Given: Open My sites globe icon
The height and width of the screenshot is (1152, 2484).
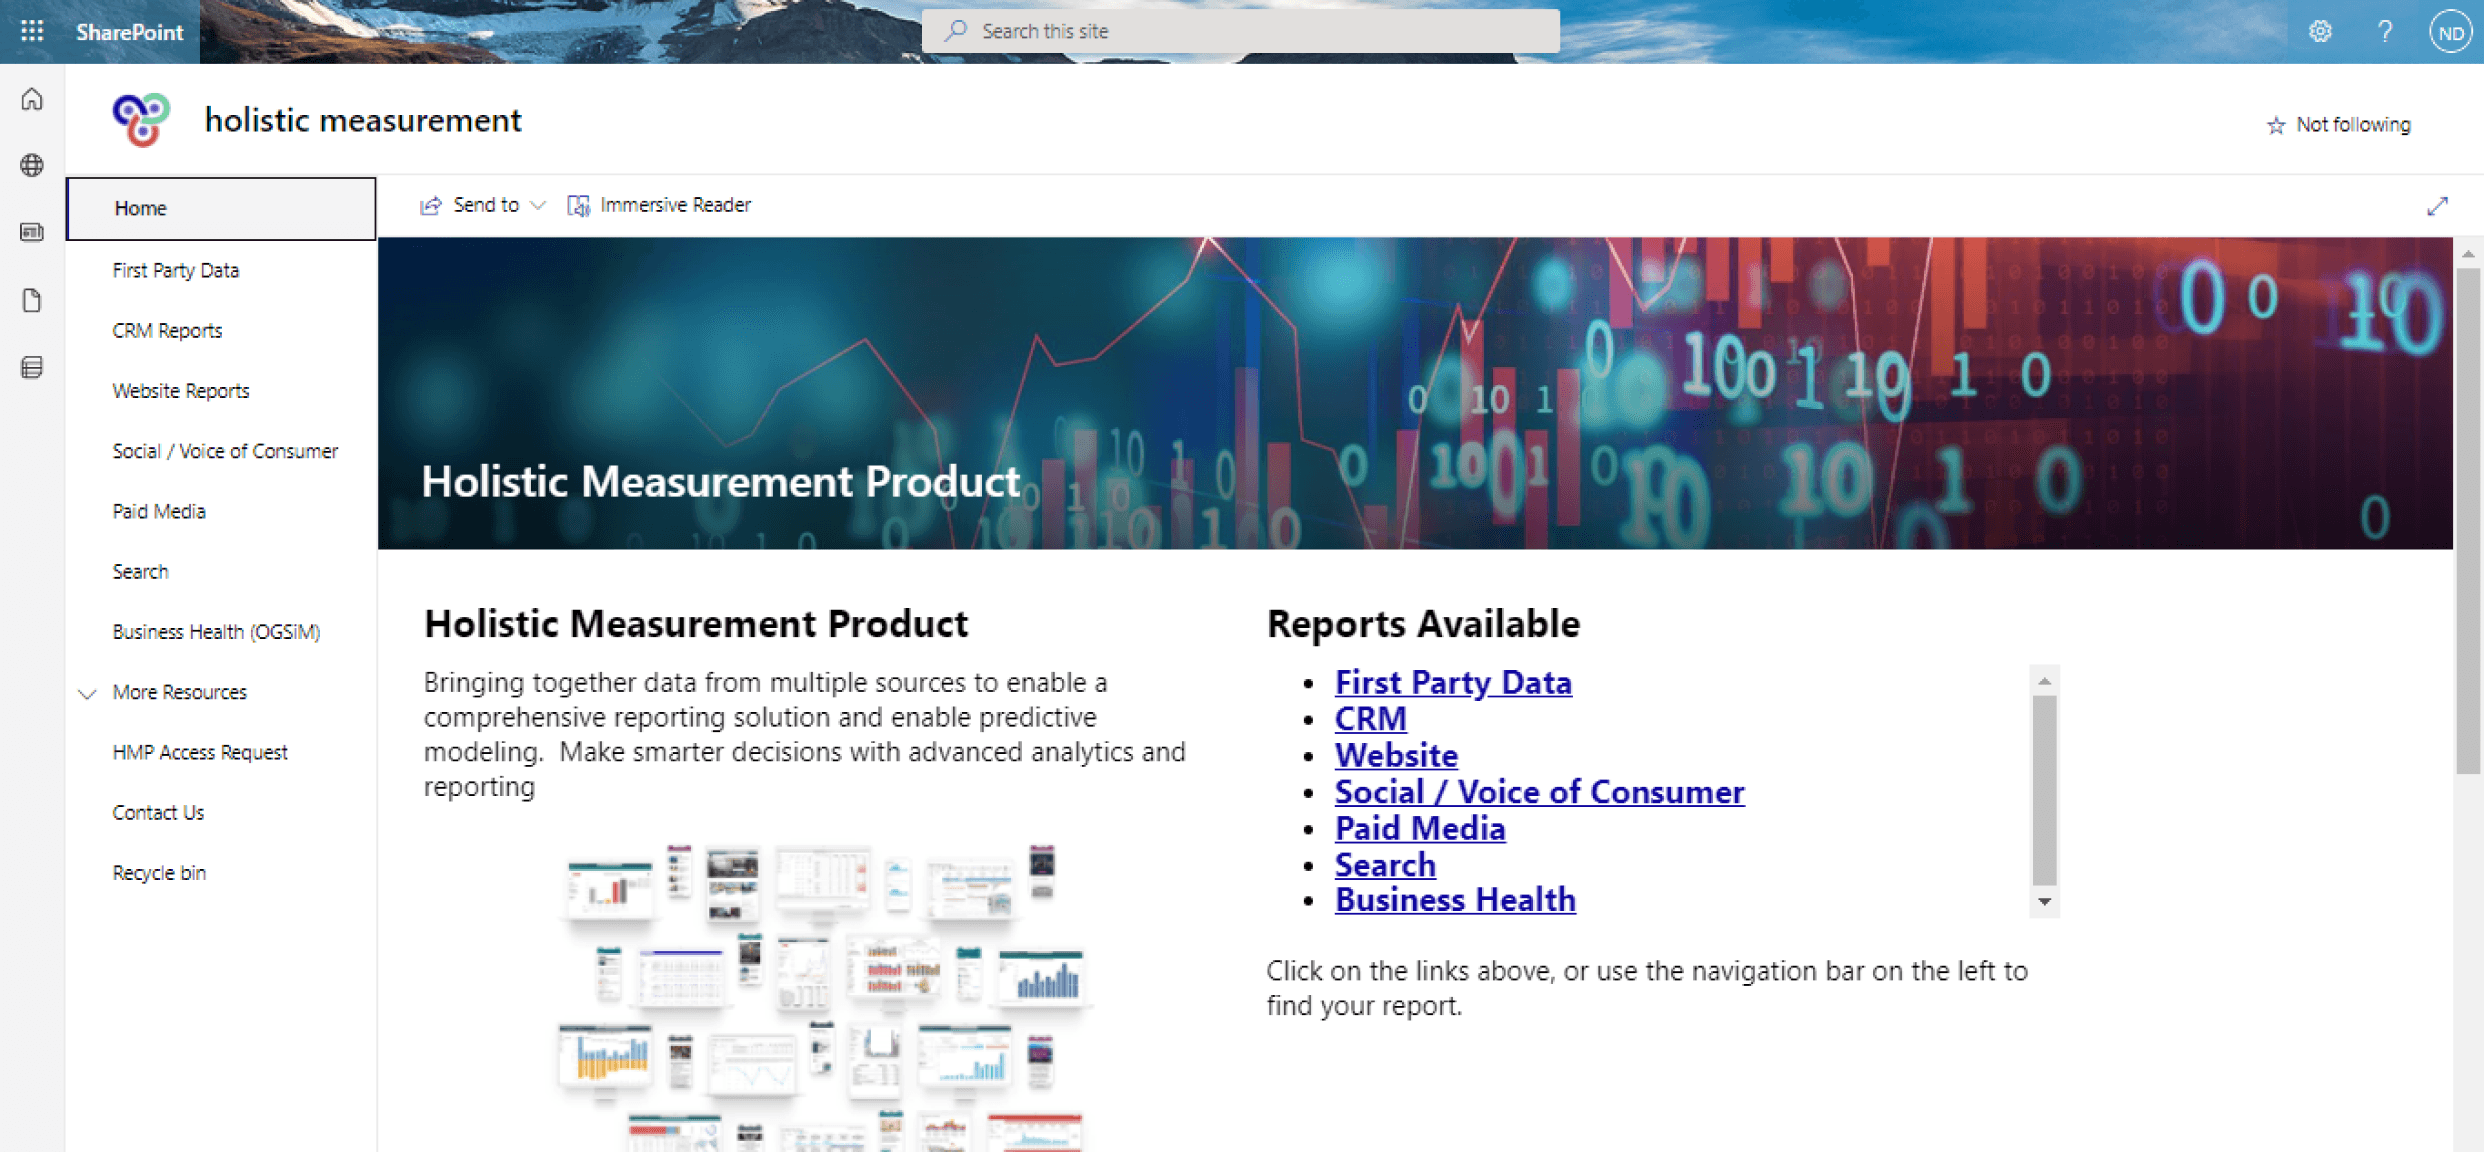Looking at the screenshot, I should pyautogui.click(x=32, y=165).
